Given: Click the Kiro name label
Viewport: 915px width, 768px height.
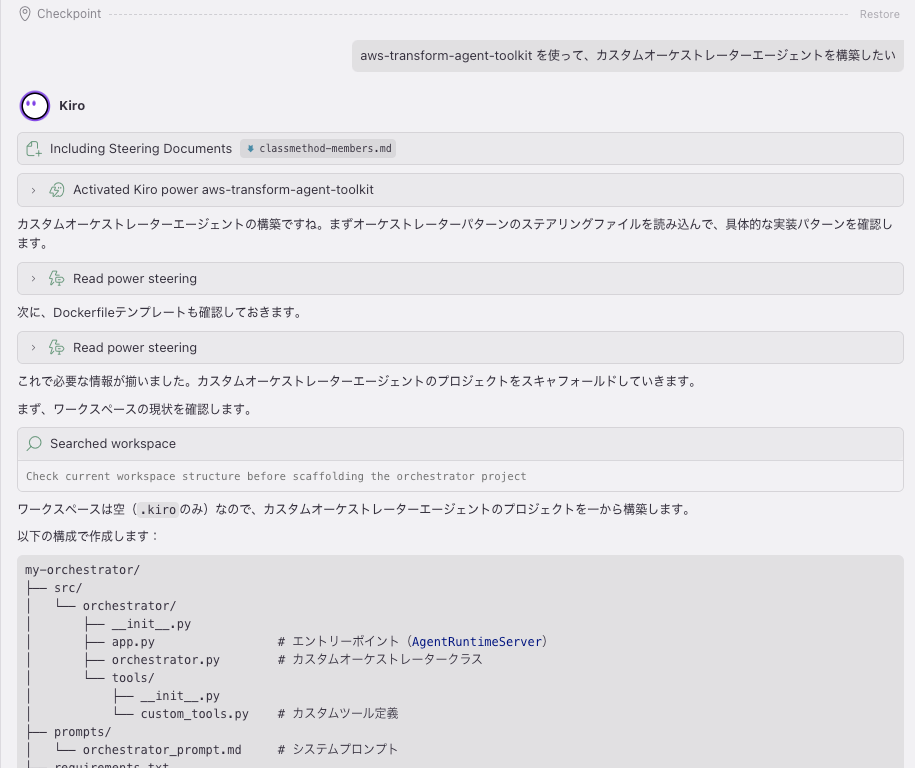Looking at the screenshot, I should (72, 106).
